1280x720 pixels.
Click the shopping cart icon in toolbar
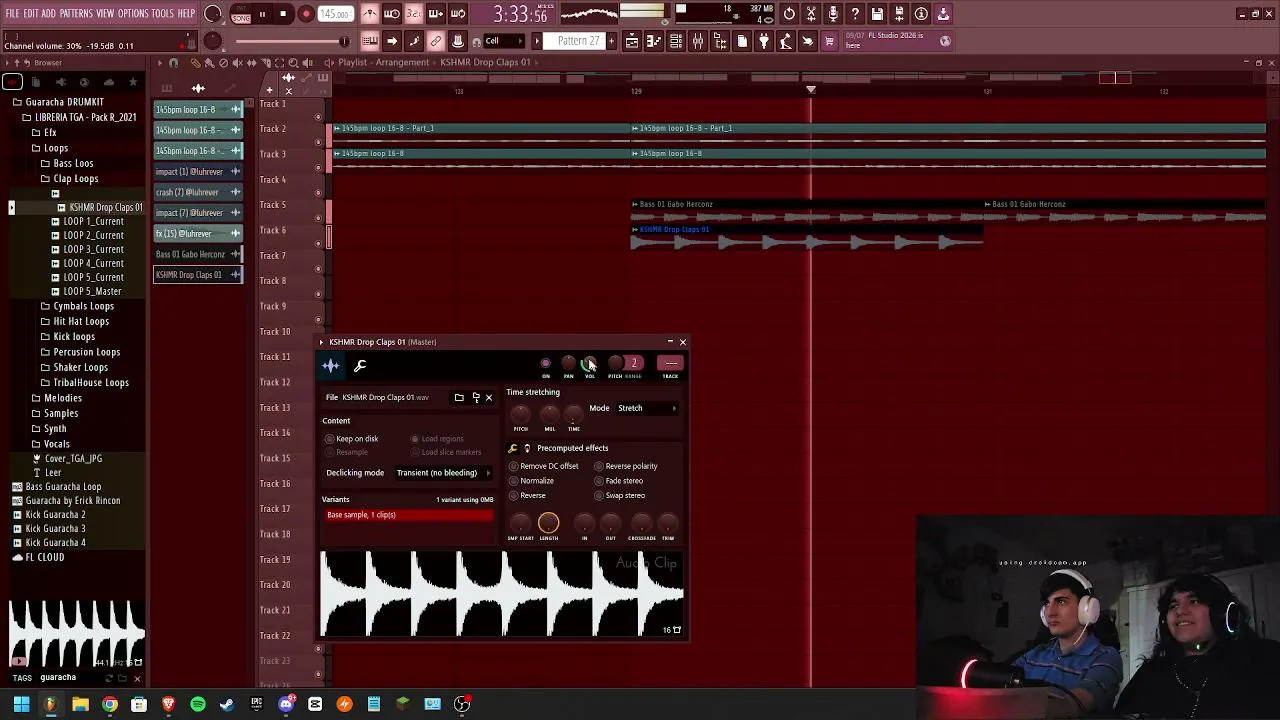click(x=829, y=41)
